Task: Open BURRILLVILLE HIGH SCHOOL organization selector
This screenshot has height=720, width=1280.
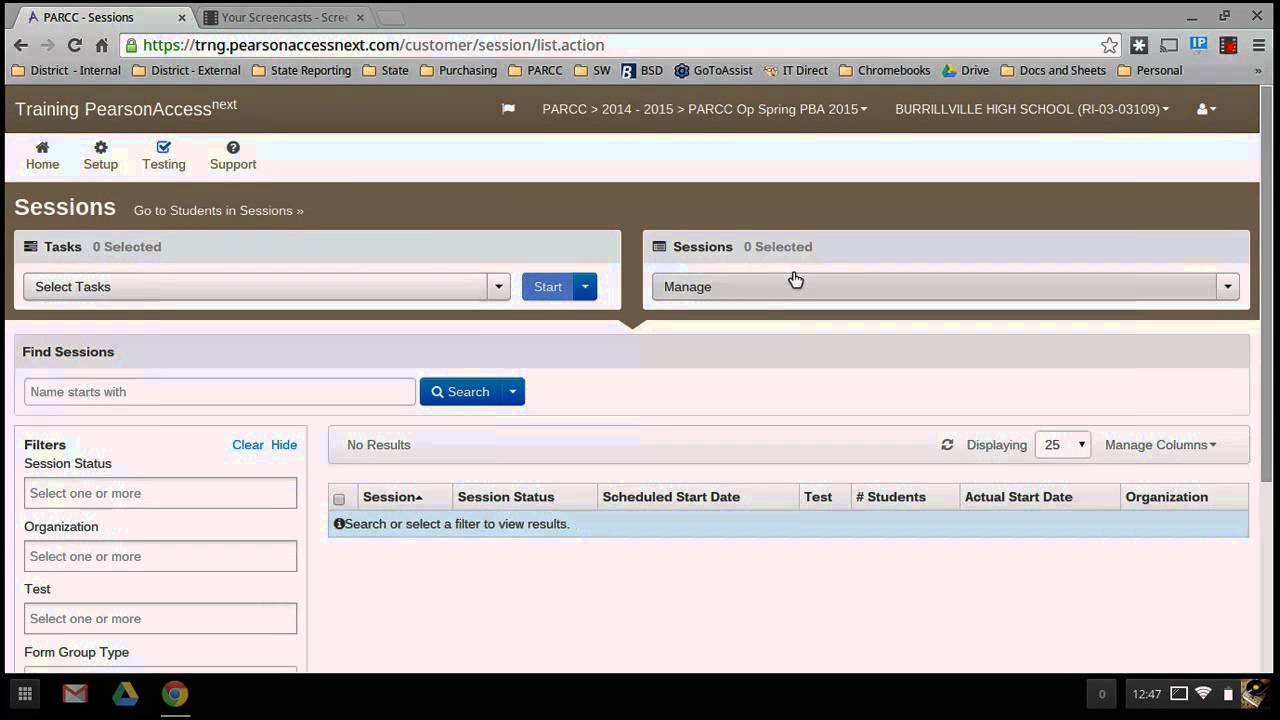Action: 1032,109
